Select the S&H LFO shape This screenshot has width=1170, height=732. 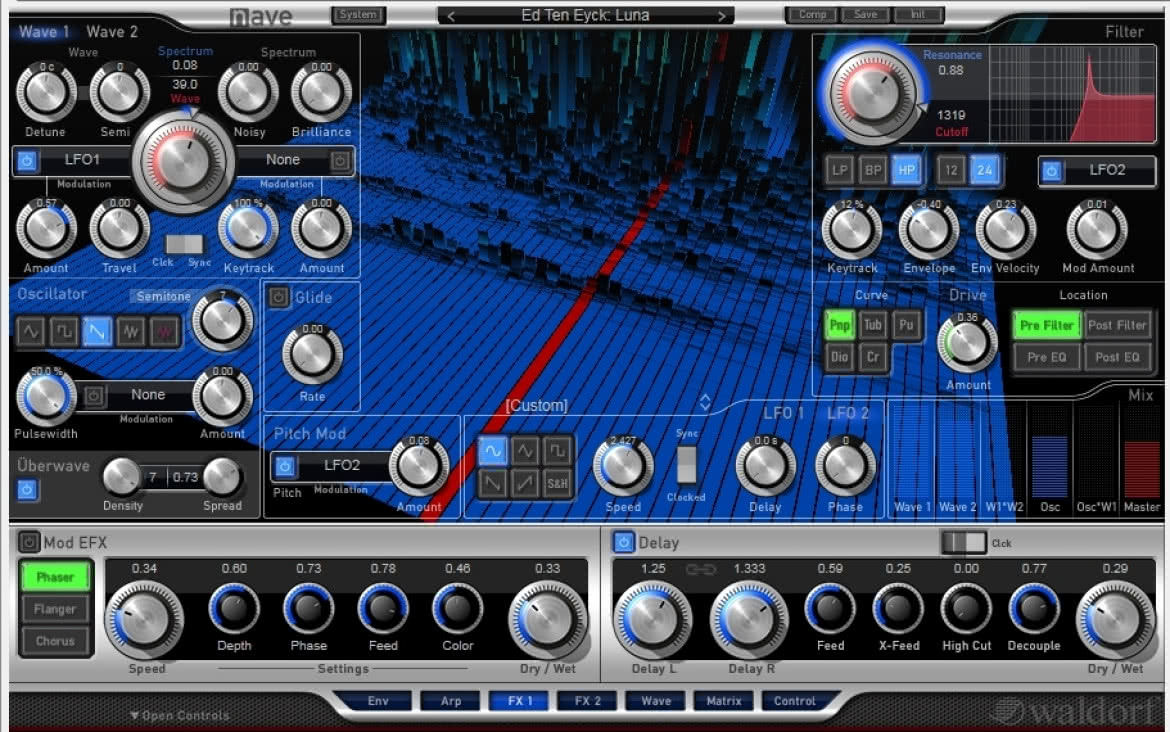pyautogui.click(x=557, y=484)
